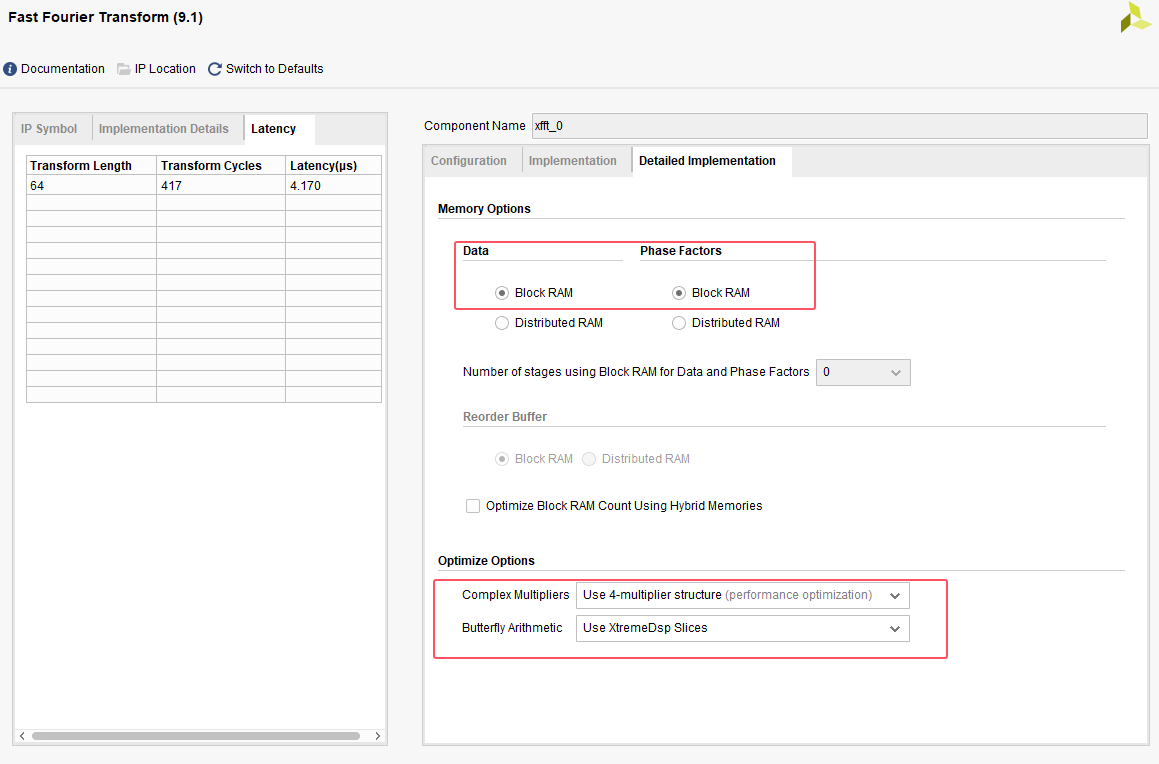The width and height of the screenshot is (1159, 764).
Task: Click the scrollbar left arrow in Latency panel
Action: pyautogui.click(x=22, y=736)
